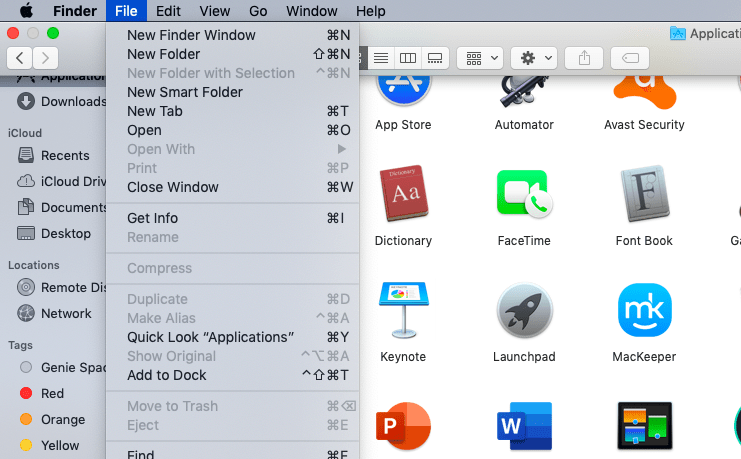Click the Documents sidebar icon
The width and height of the screenshot is (741, 459).
[x=26, y=207]
